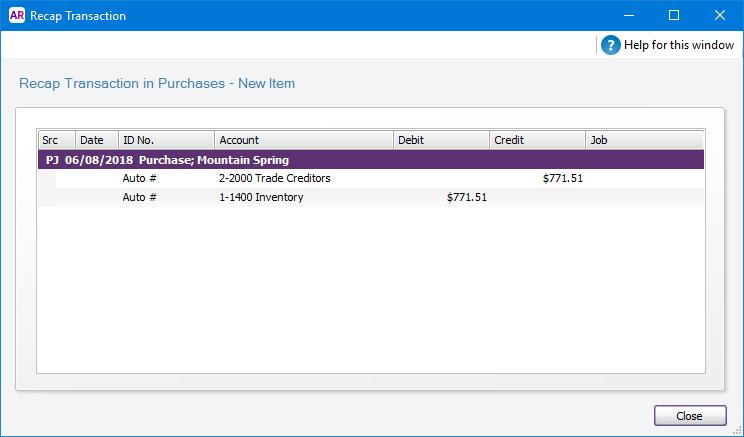Select the 1-1400 Inventory account entry
The image size is (744, 437).
click(260, 198)
